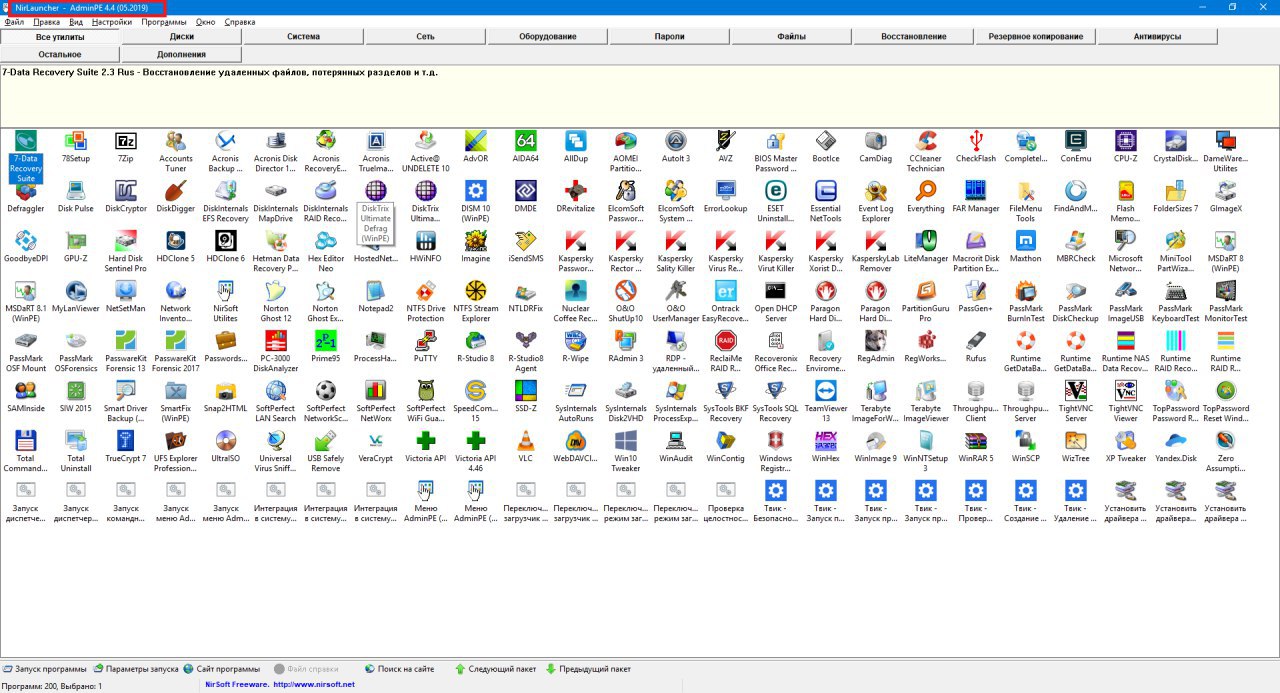Screen dimensions: 1280x693
Task: Switch to the Дополнения tab
Action: pyautogui.click(x=182, y=54)
